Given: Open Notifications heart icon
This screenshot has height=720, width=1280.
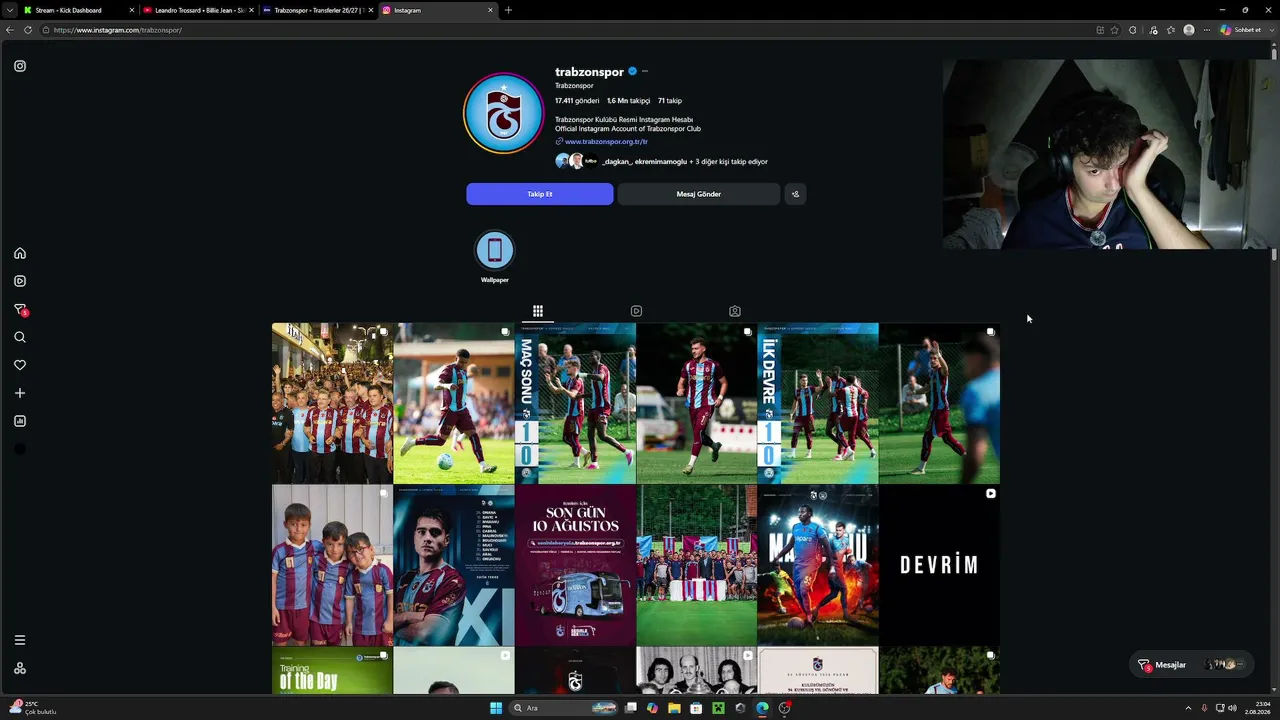Looking at the screenshot, I should tap(20, 365).
